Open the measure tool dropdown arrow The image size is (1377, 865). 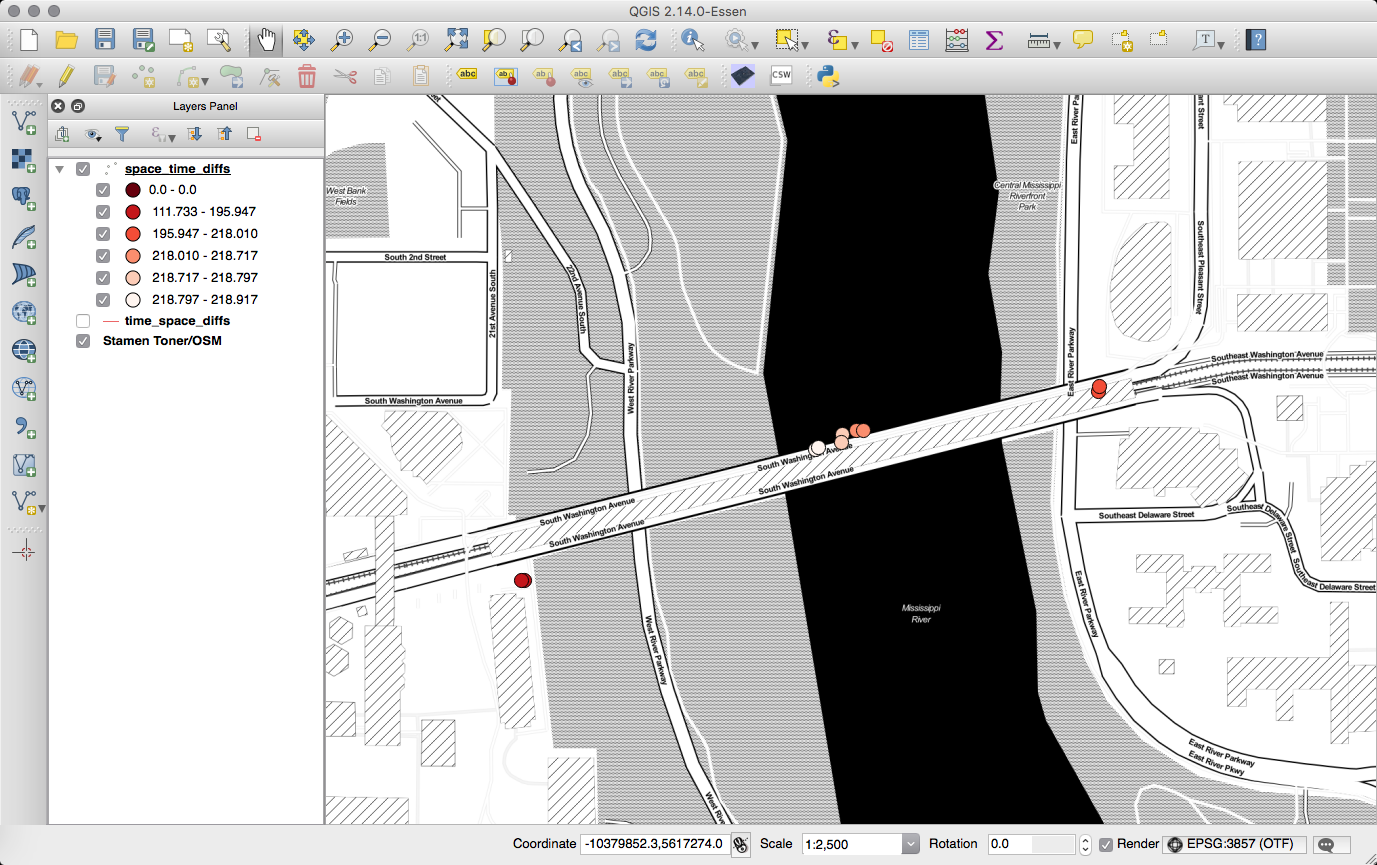tap(1059, 43)
